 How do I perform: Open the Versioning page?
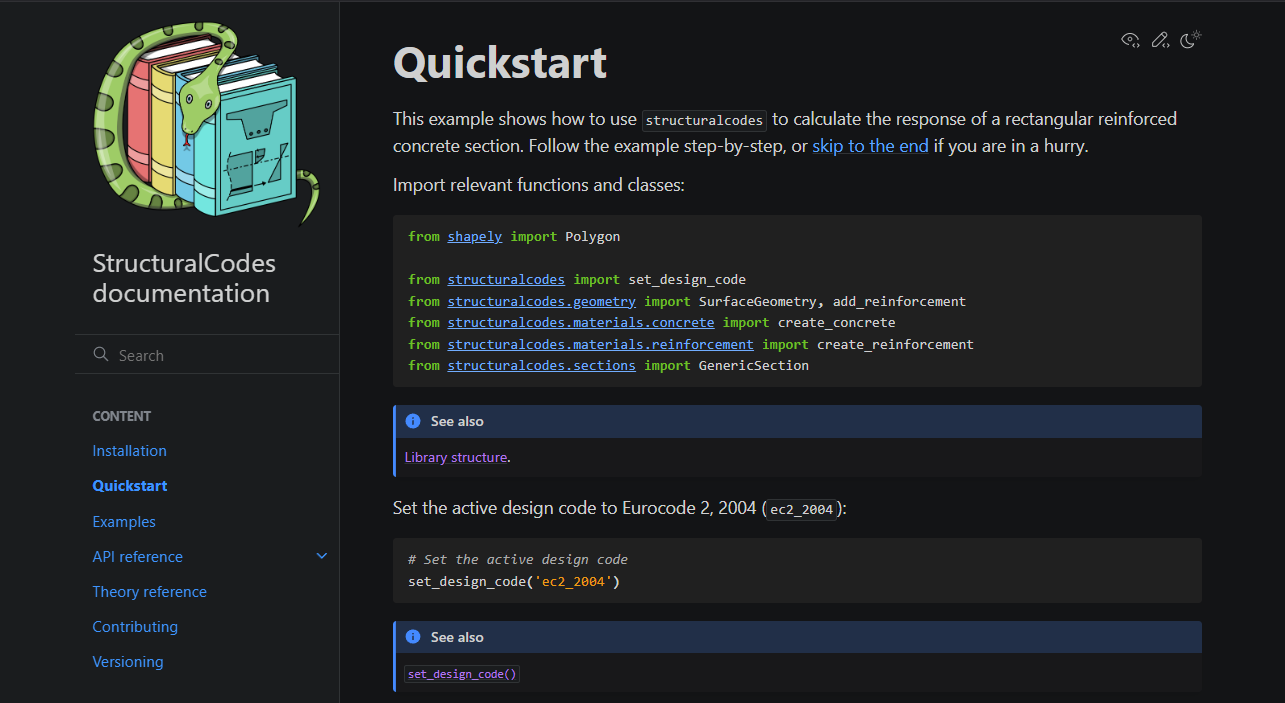pyautogui.click(x=128, y=661)
